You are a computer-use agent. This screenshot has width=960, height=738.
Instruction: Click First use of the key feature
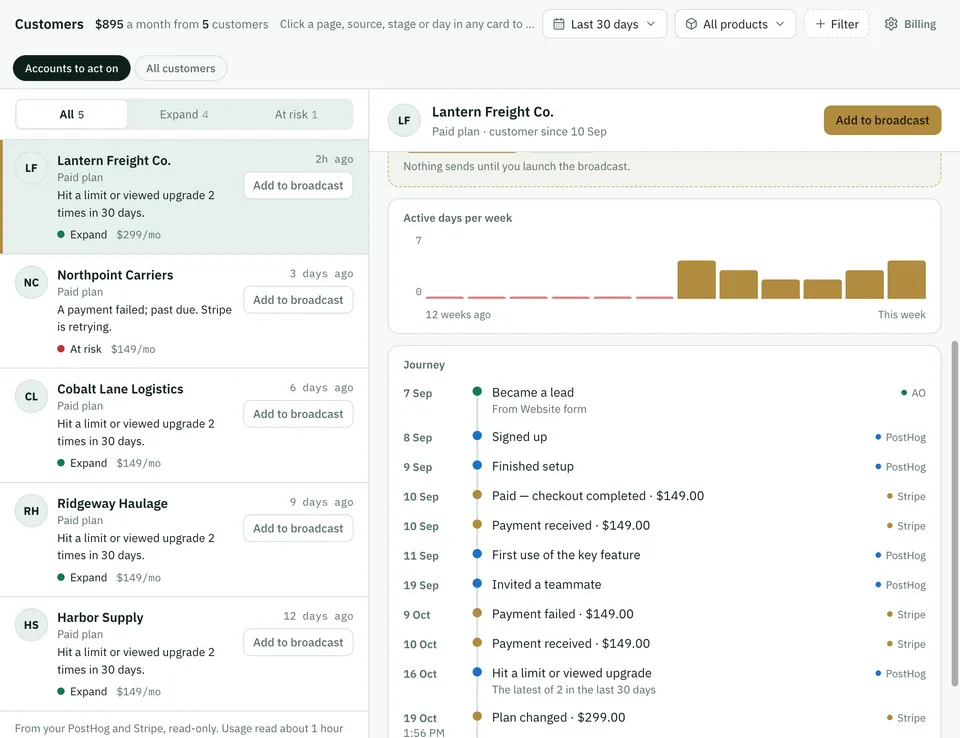click(566, 555)
